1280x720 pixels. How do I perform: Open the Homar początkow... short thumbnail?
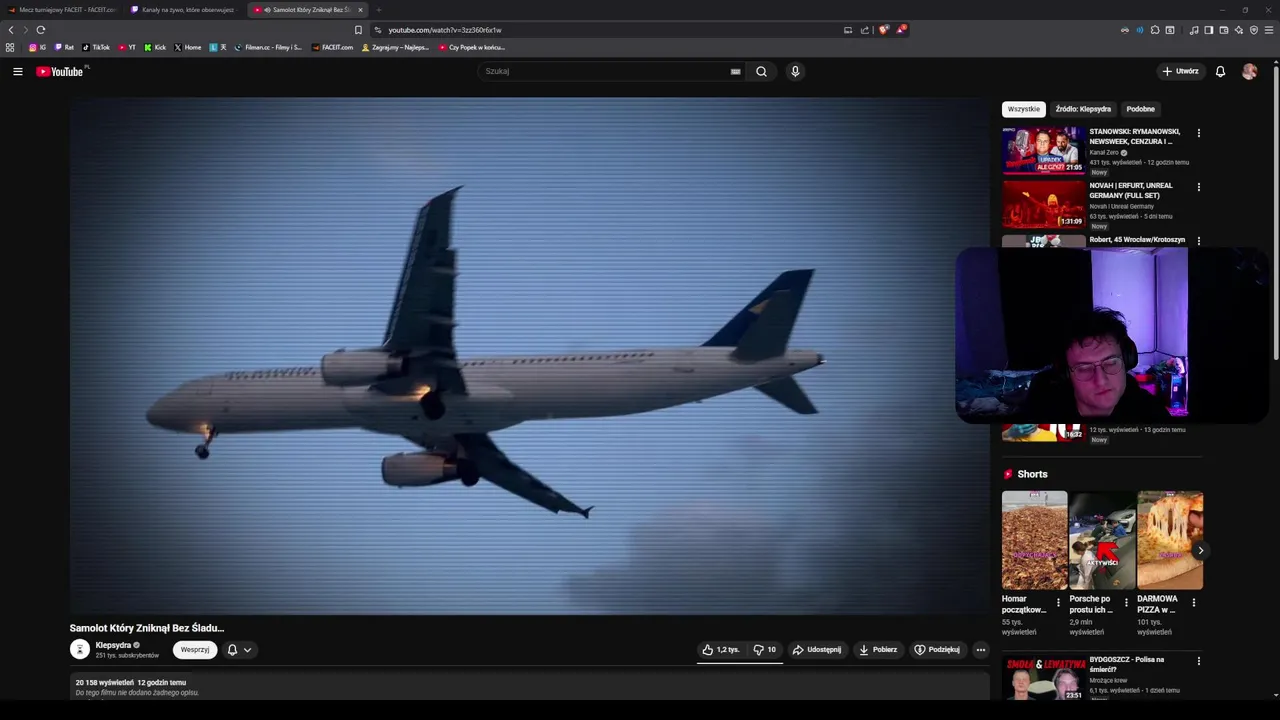[x=1034, y=540]
